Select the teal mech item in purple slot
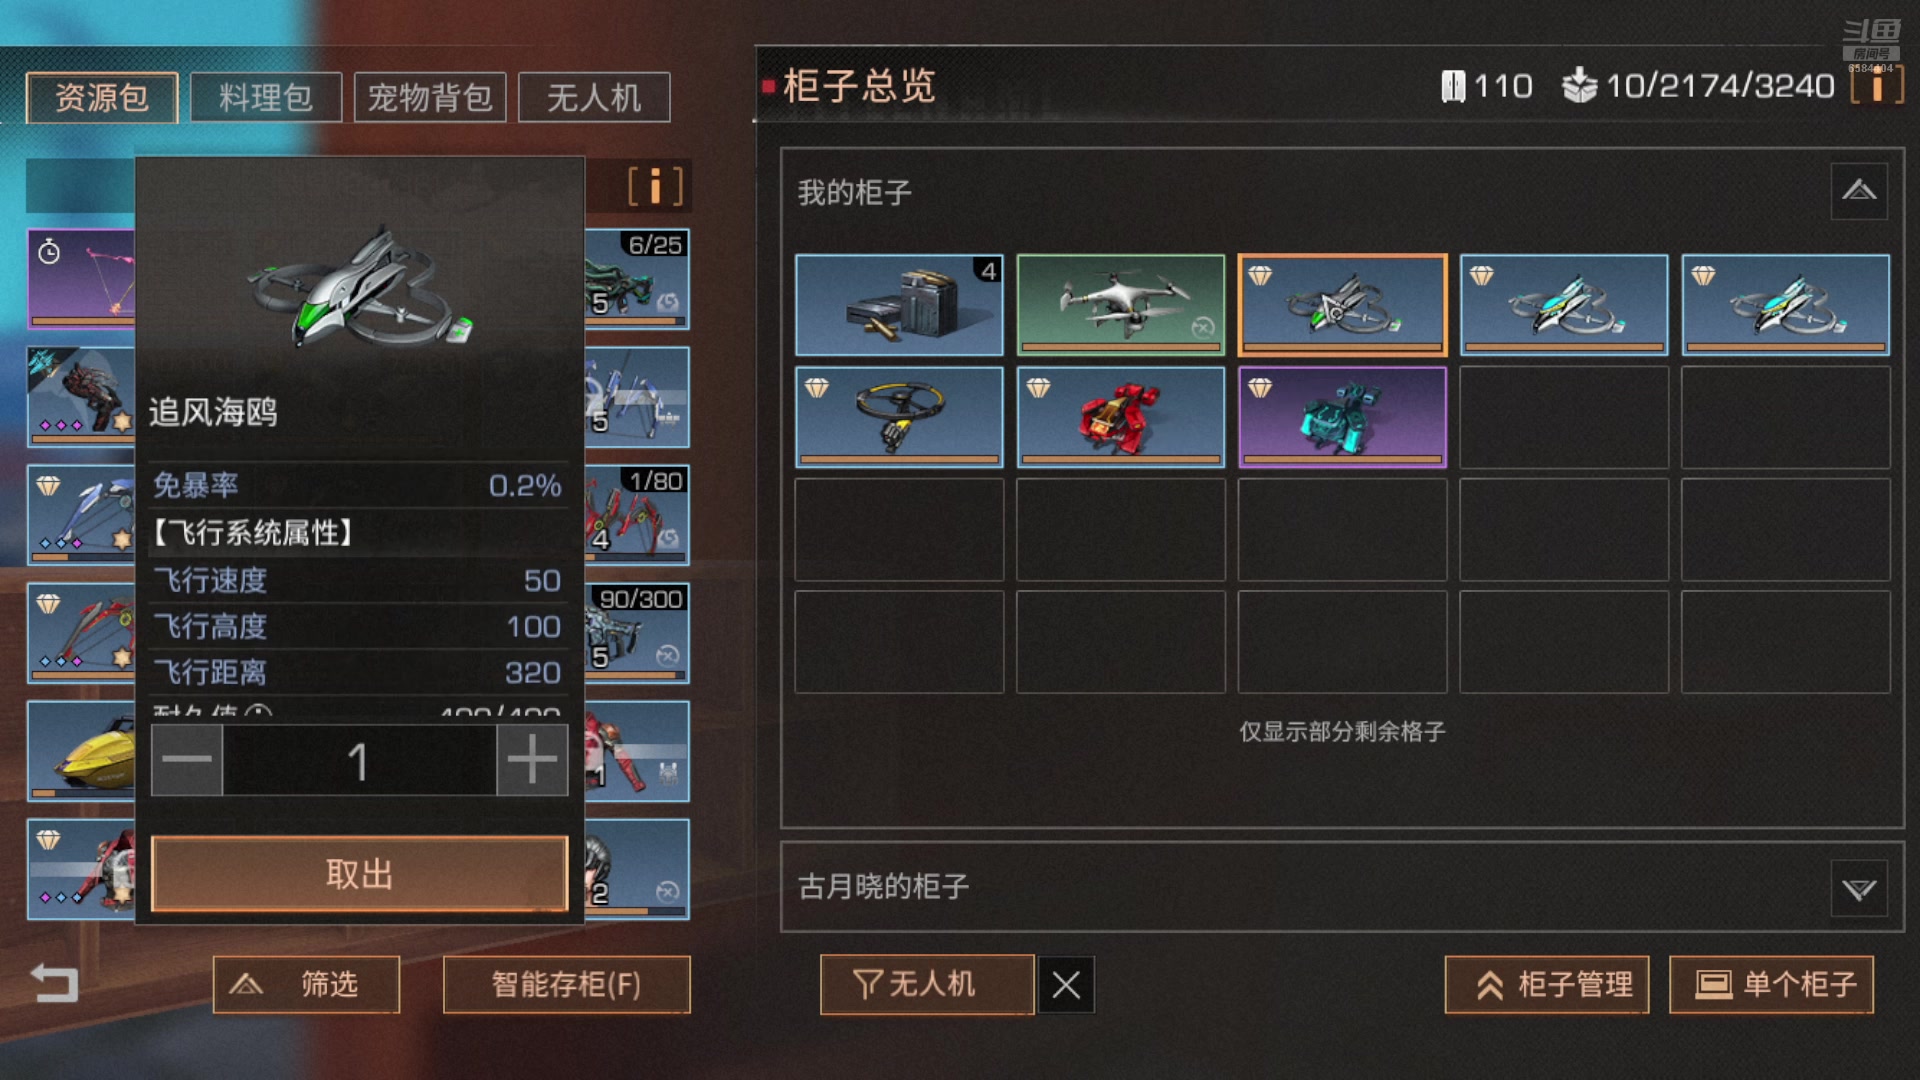The width and height of the screenshot is (1920, 1080). (x=1342, y=416)
